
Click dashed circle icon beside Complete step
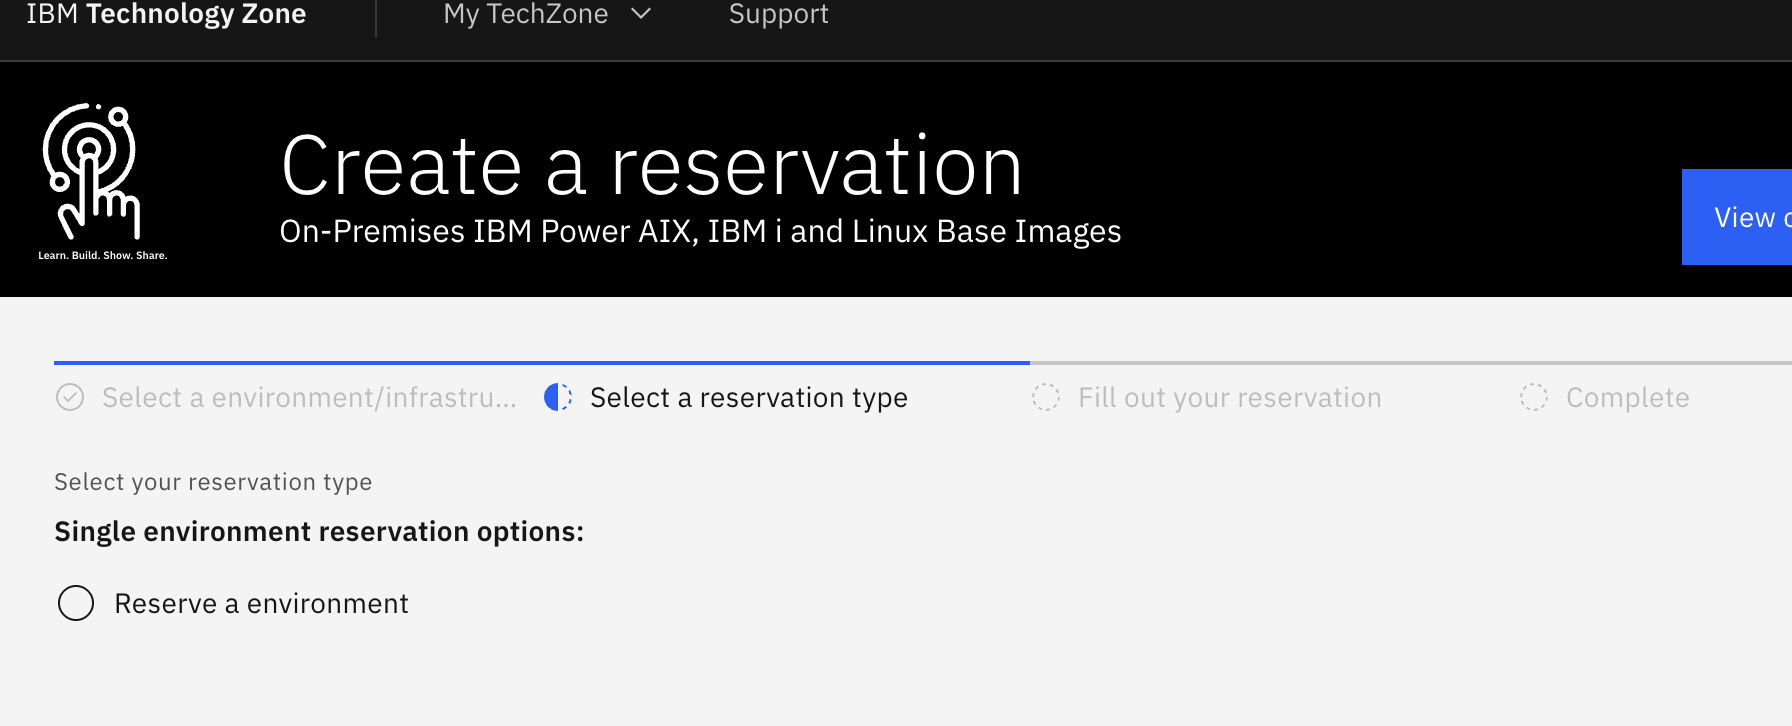click(x=1534, y=398)
